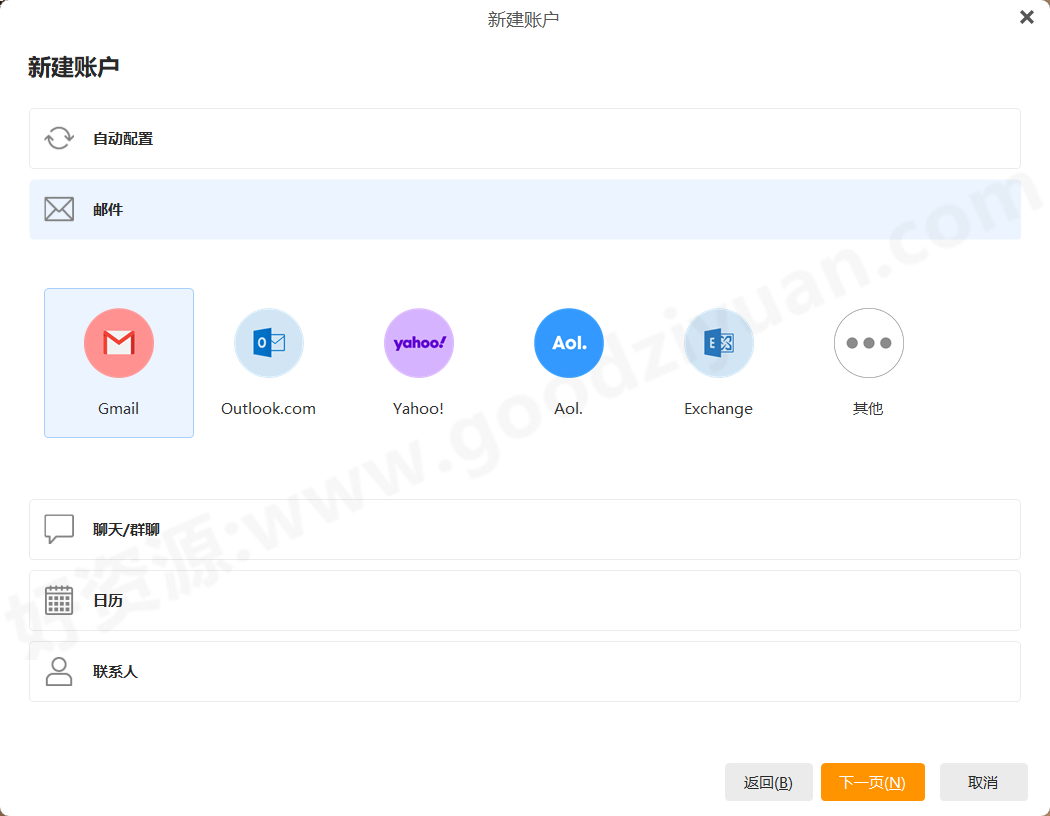Expand the 日历 section
Screen dimensions: 1050x816
pyautogui.click(x=525, y=600)
